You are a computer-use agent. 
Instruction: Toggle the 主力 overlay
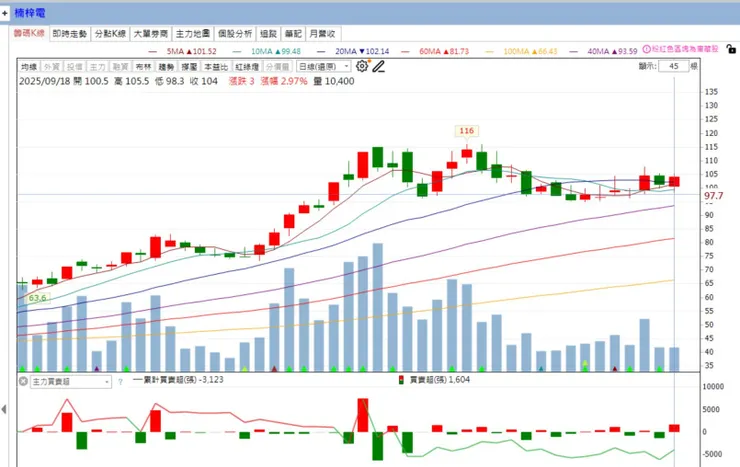98,67
